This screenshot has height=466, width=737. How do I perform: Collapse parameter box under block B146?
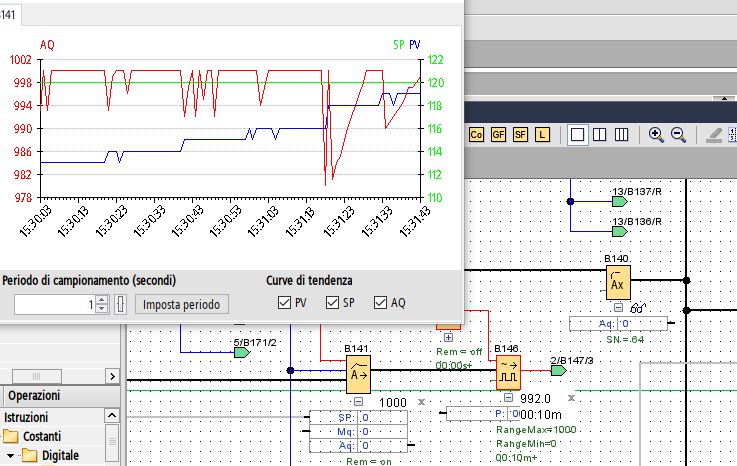[x=509, y=396]
